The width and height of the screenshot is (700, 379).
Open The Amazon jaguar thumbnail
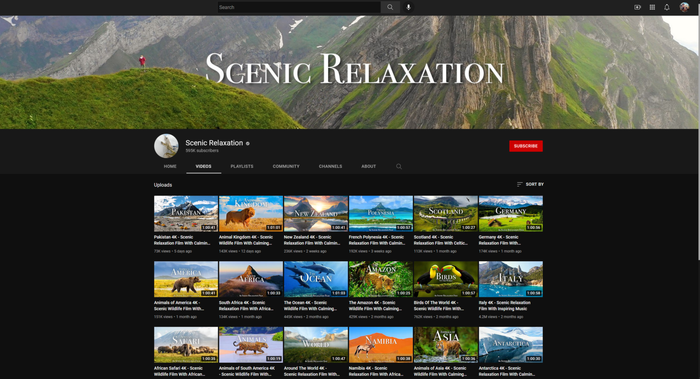pyautogui.click(x=381, y=279)
